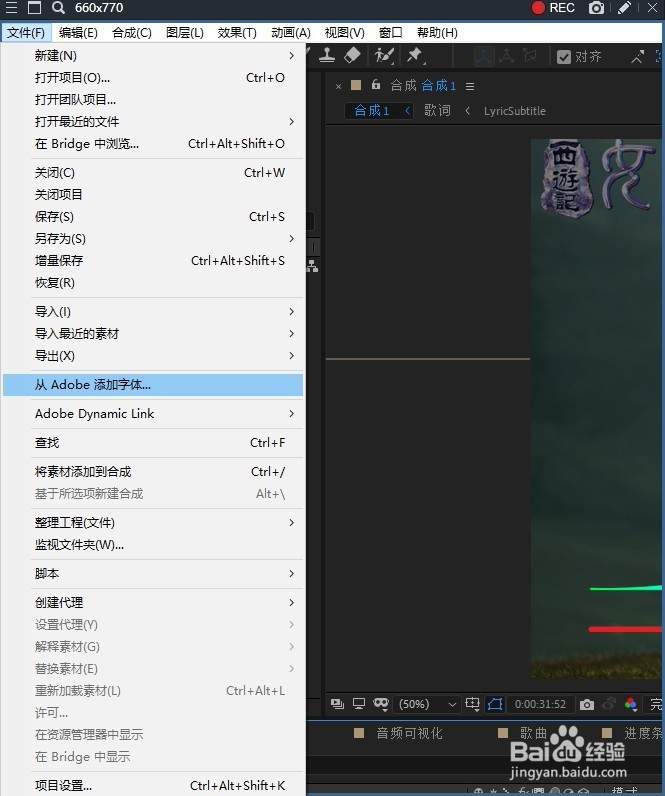
Task: Open the 合成1 panel menu (hamburger icon)
Action: pyautogui.click(x=470, y=86)
